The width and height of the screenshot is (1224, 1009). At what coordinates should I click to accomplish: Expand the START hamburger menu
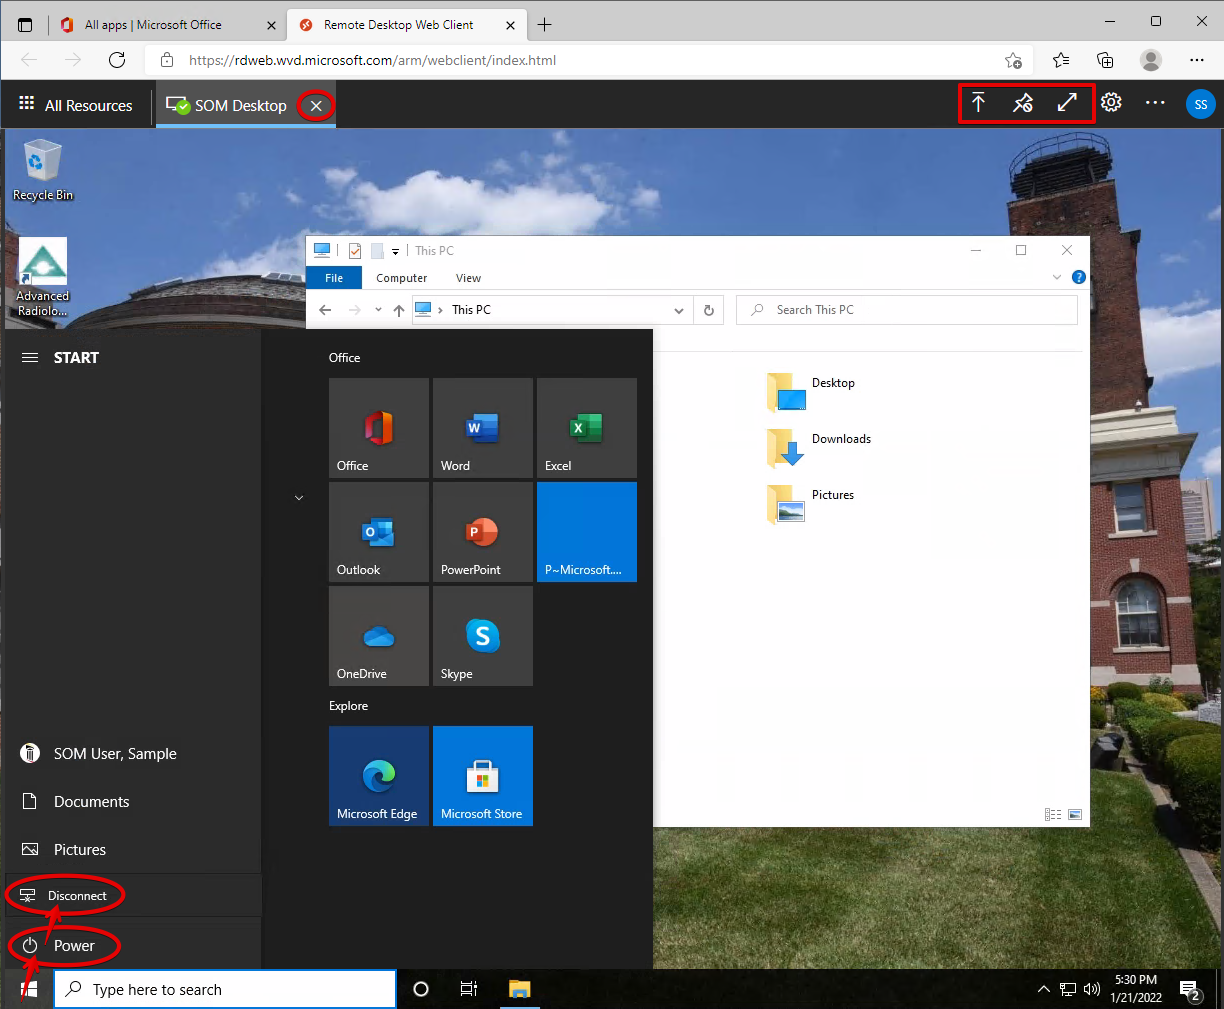point(30,358)
